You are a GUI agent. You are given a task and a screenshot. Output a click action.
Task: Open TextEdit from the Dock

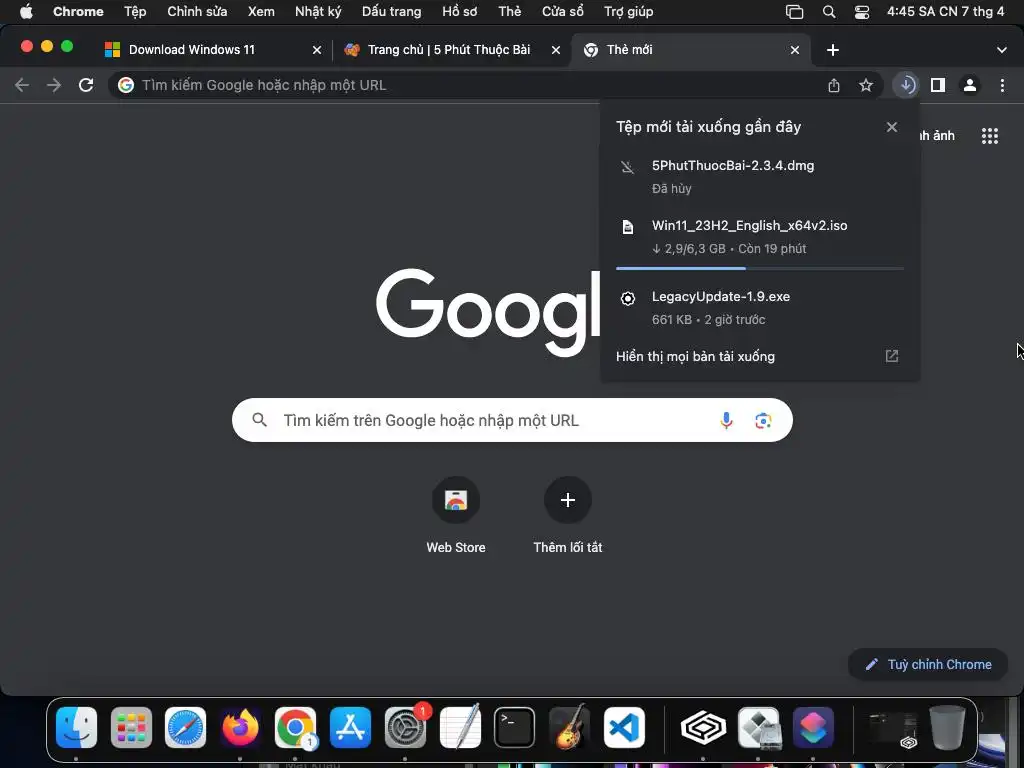click(460, 727)
